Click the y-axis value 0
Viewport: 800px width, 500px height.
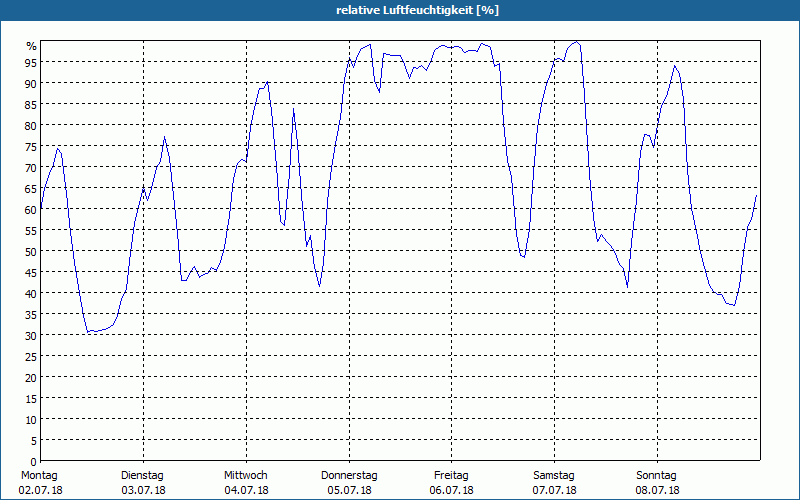click(34, 462)
